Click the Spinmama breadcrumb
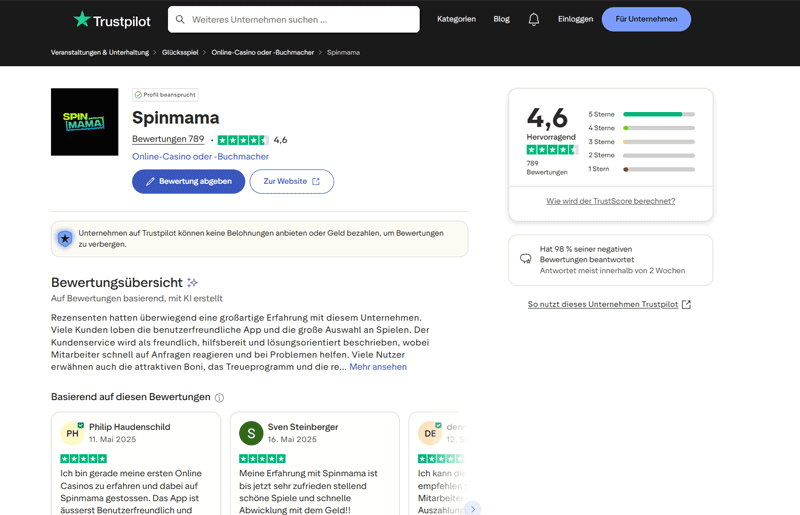The height and width of the screenshot is (515, 800). pos(343,52)
